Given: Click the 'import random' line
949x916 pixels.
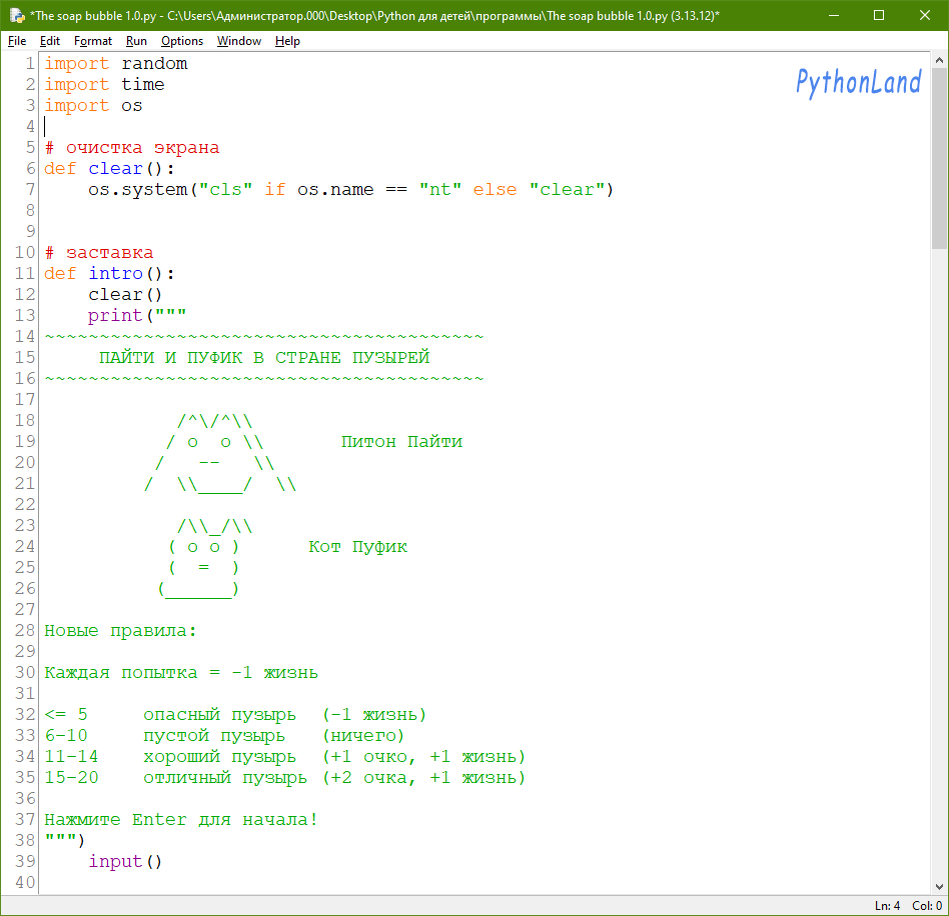Looking at the screenshot, I should tap(116, 64).
